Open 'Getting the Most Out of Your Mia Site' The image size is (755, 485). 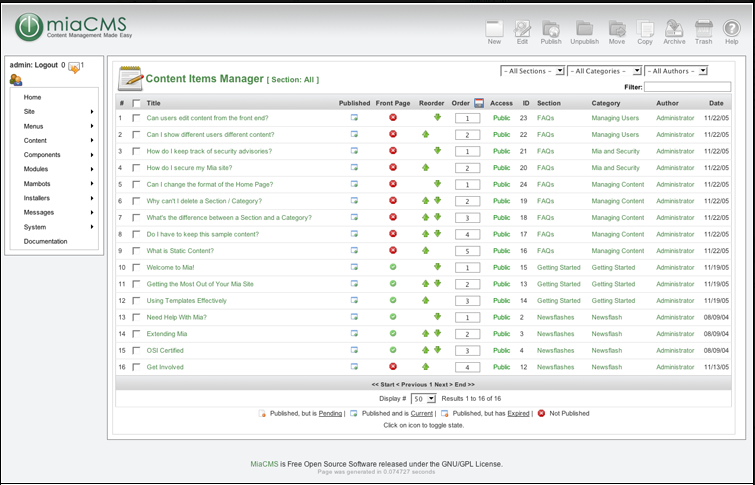pos(200,284)
